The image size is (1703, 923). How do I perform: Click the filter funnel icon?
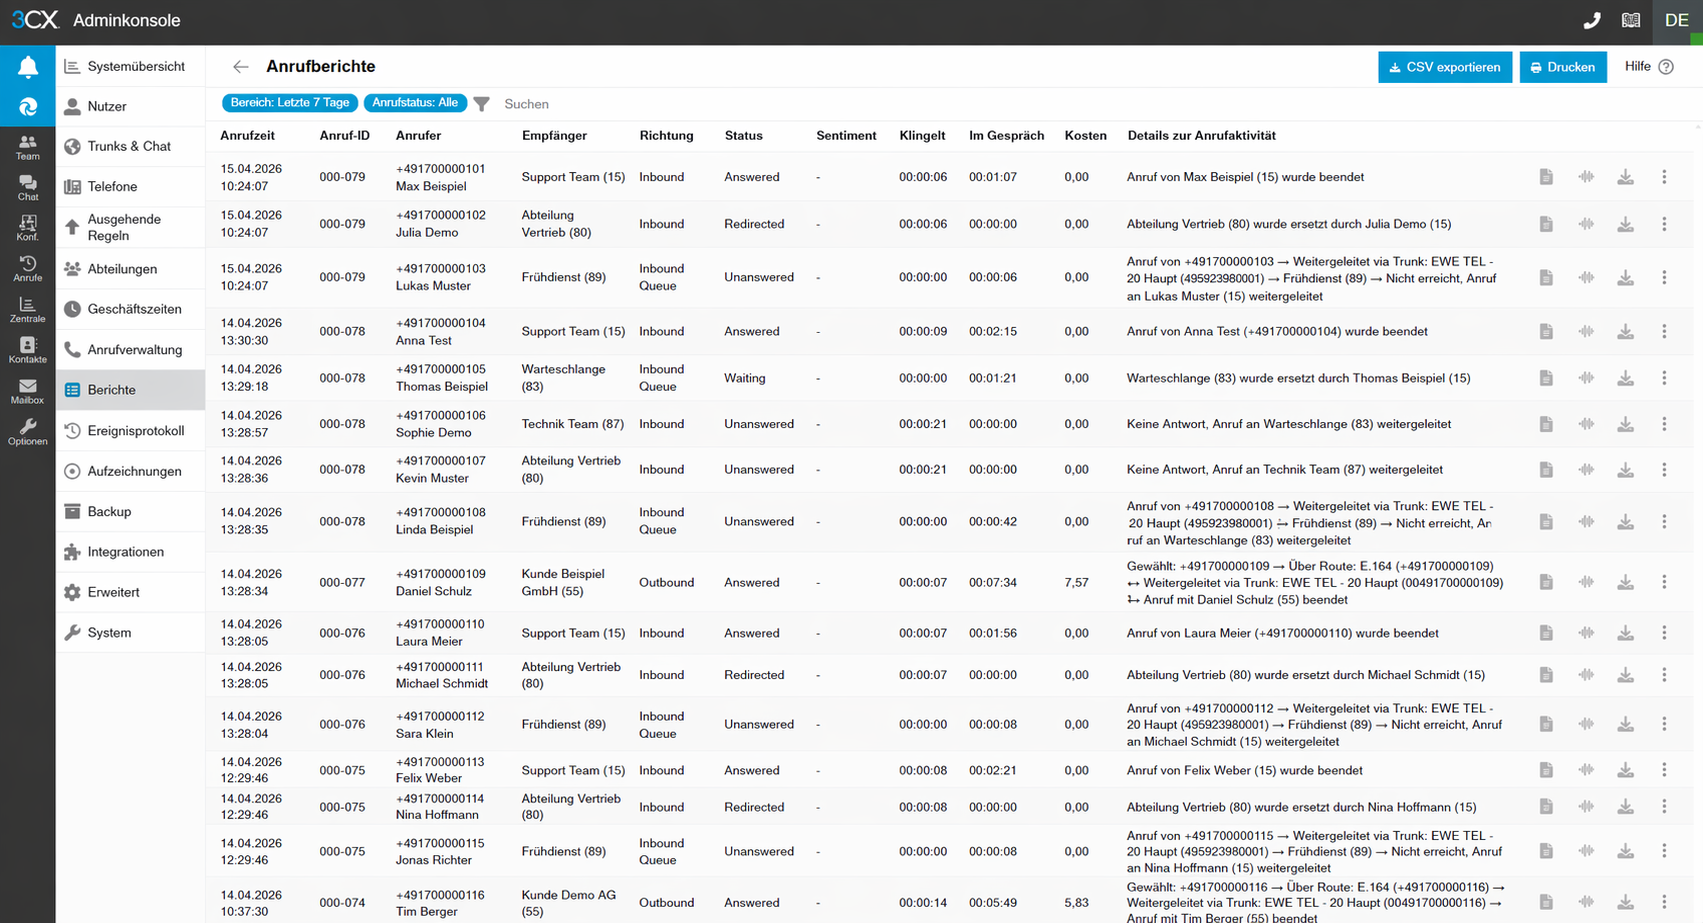coord(482,104)
